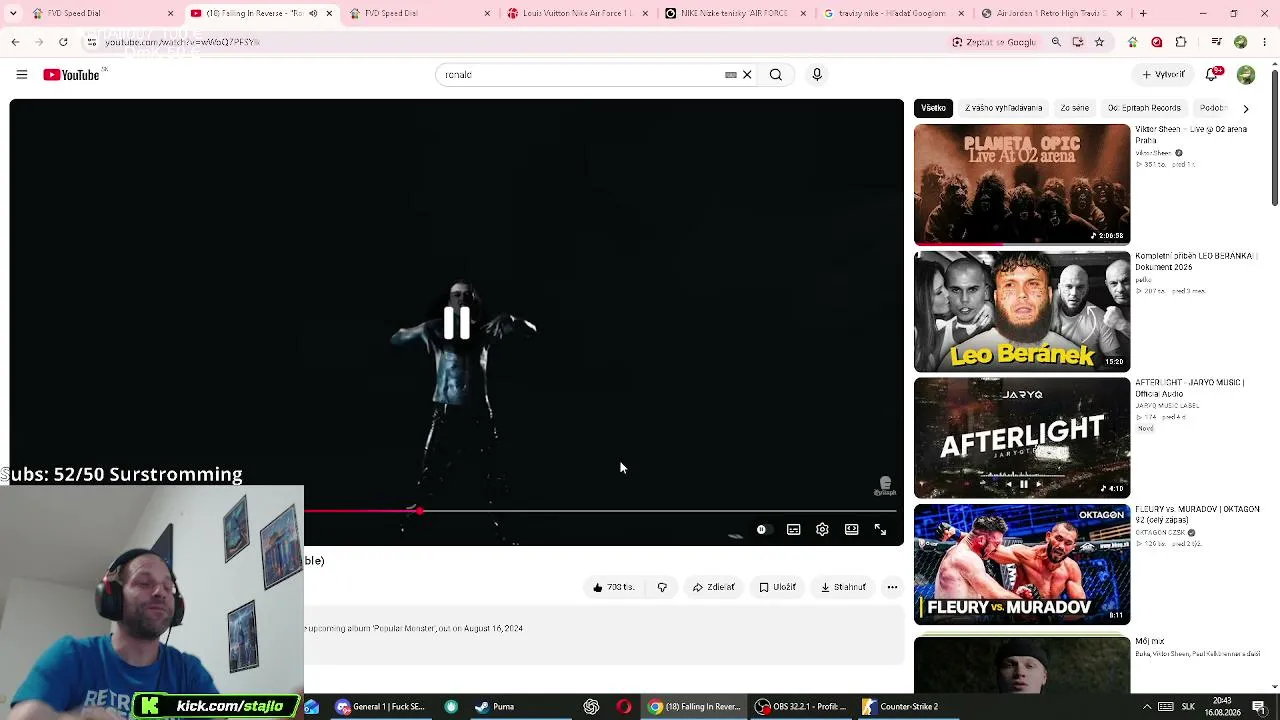
Task: Open 'Viktor Sheen - Live @ O2 arena' title
Action: [1190, 135]
